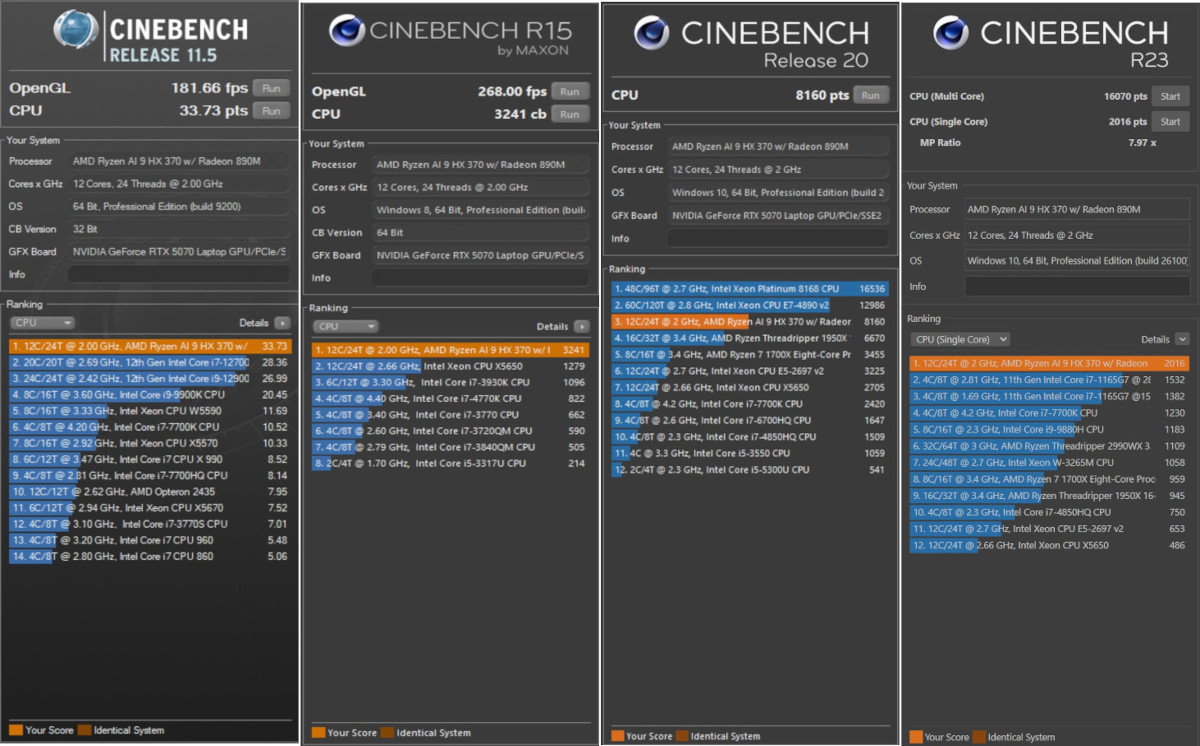Screen dimensions: 1200x746
Task: Open the CPU (Single Core) dropdown in R23
Action: click(x=960, y=340)
